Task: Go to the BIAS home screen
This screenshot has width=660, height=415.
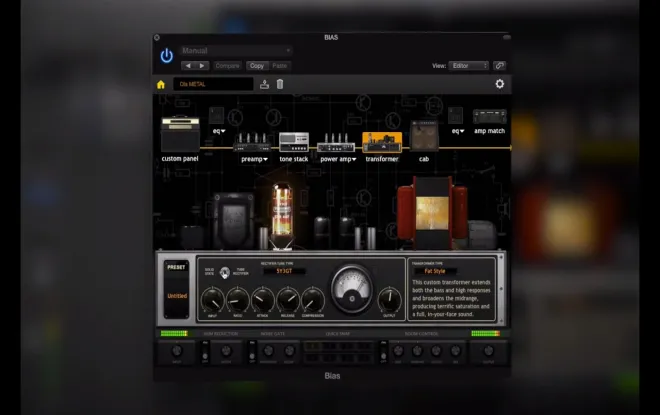Action: pyautogui.click(x=161, y=85)
